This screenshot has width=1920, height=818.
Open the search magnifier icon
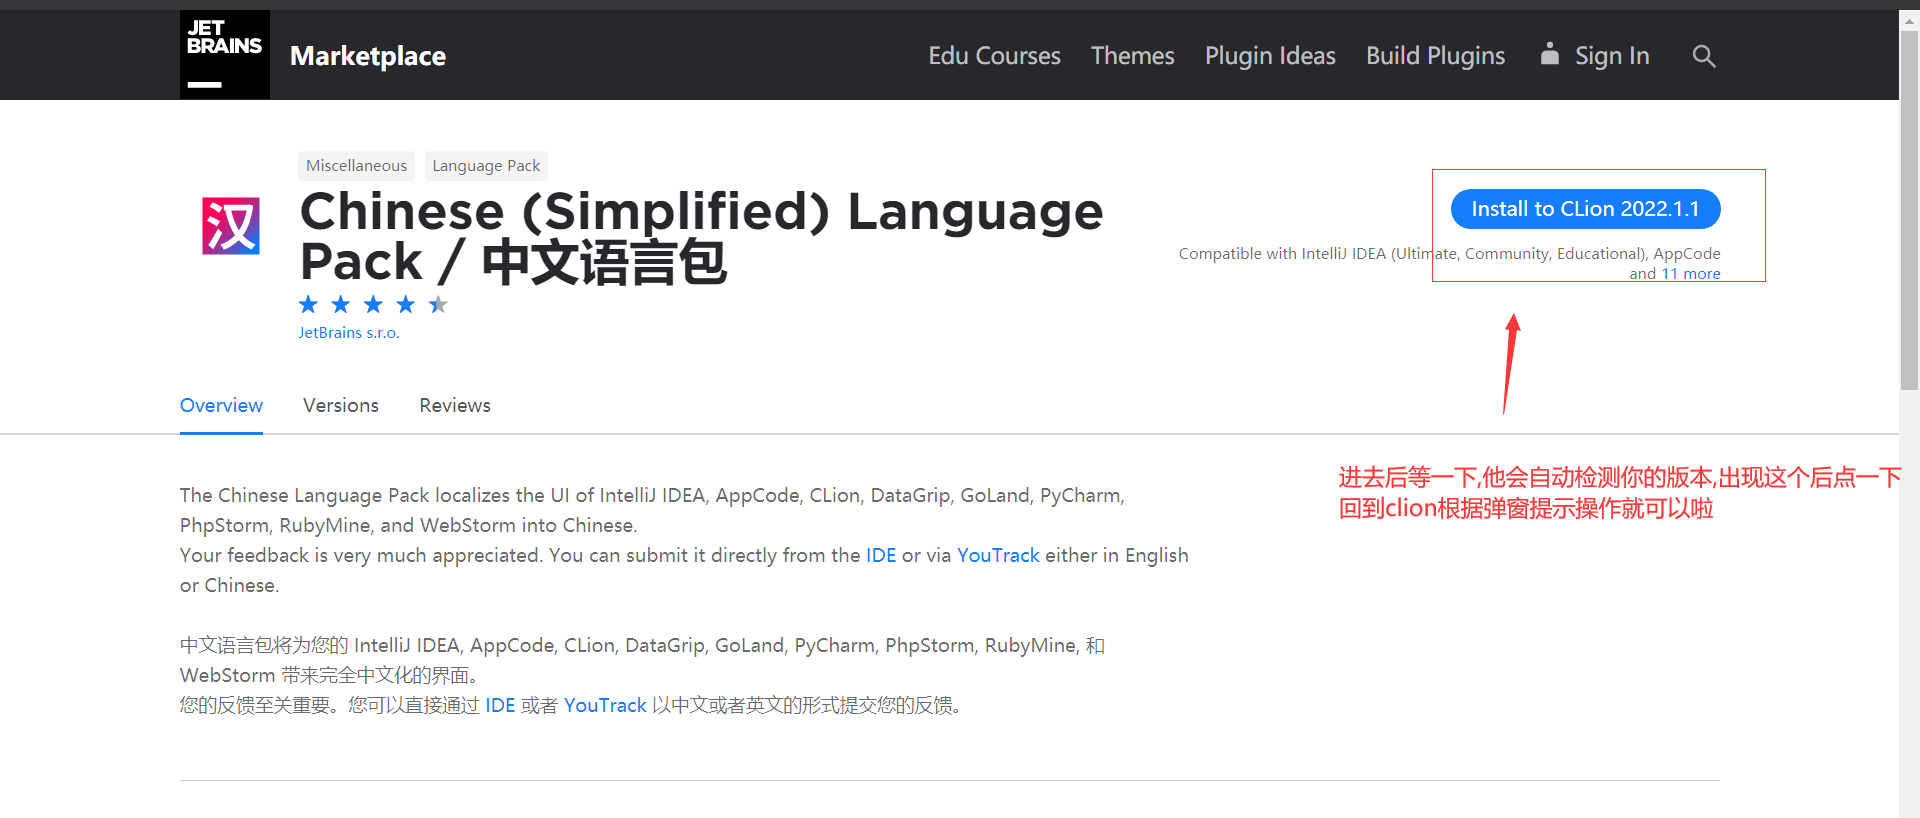(x=1703, y=57)
